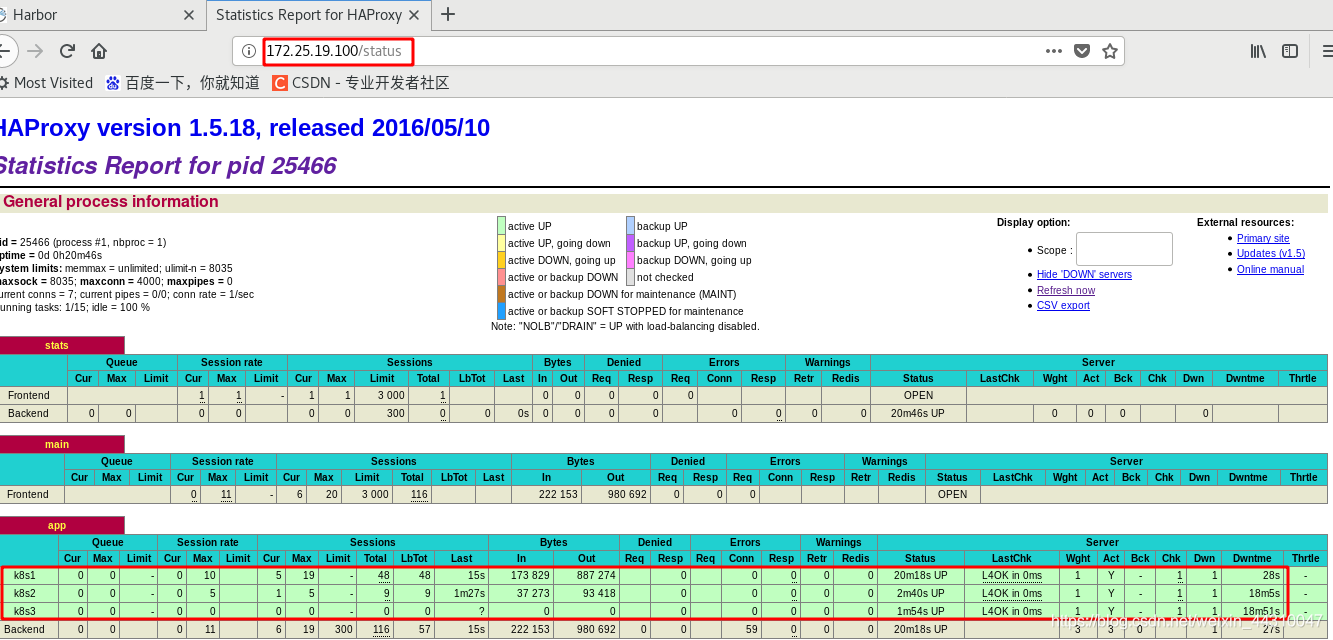The image size is (1333, 640).
Task: Click the 20m18s UP status of k8s1
Action: pyautogui.click(x=919, y=576)
